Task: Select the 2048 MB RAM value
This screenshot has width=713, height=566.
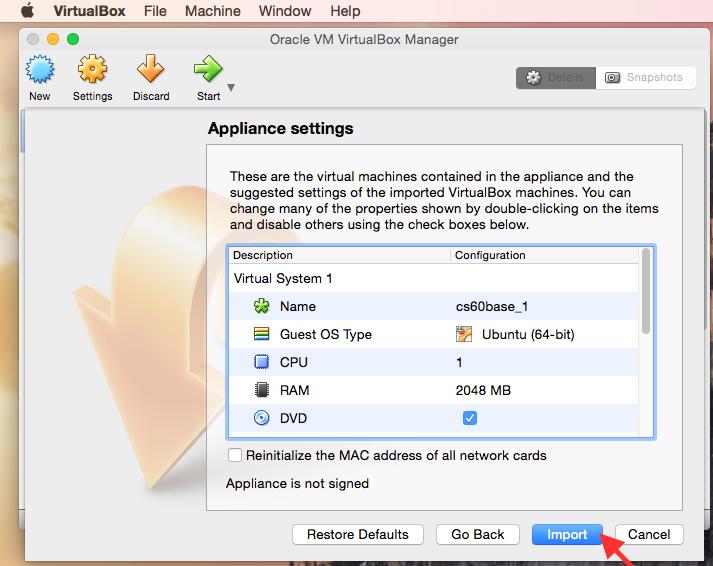Action: pos(483,390)
